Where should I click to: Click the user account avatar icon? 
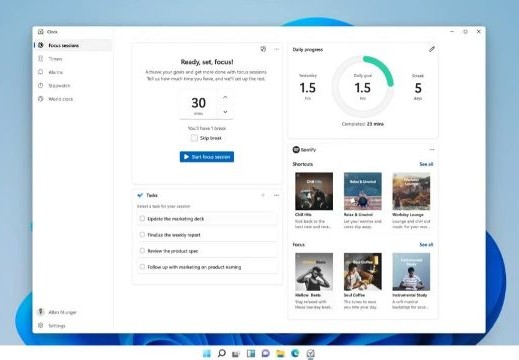[41, 312]
